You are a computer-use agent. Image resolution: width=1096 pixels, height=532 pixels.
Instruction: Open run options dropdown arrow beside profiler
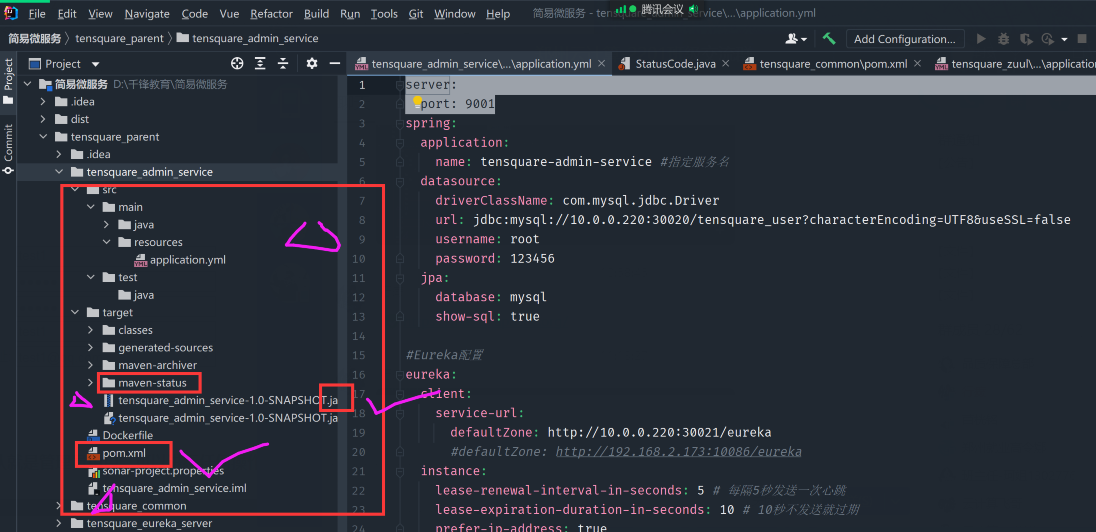pyautogui.click(x=1065, y=39)
